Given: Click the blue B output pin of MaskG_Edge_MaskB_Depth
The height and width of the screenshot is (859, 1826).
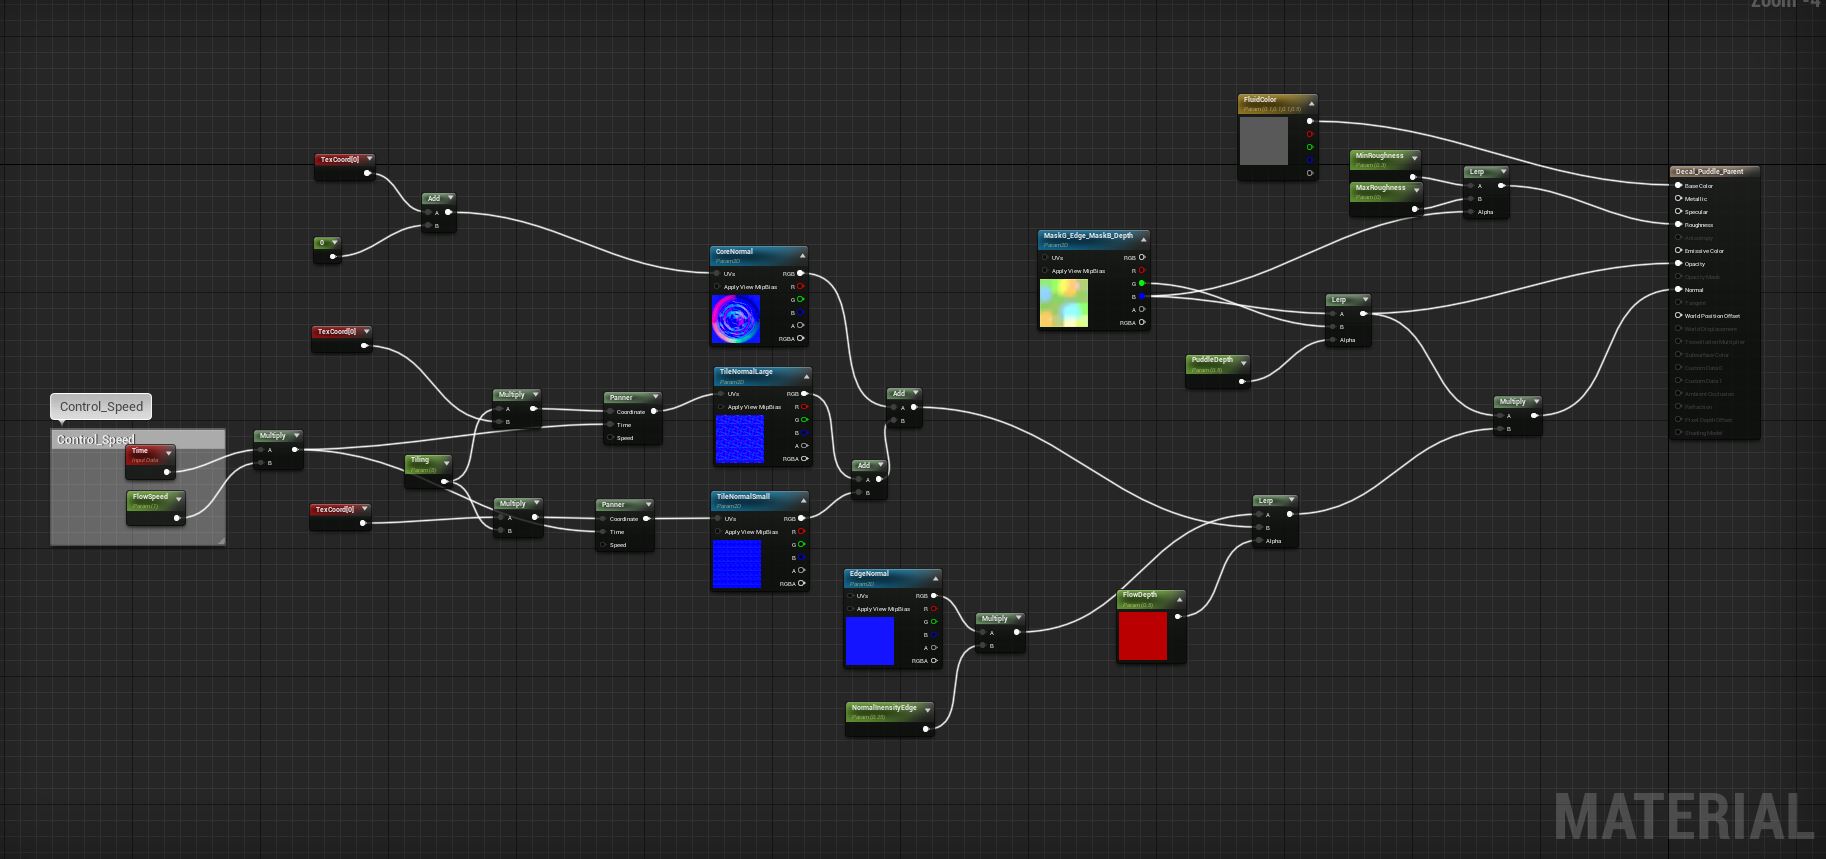Looking at the screenshot, I should (x=1142, y=296).
